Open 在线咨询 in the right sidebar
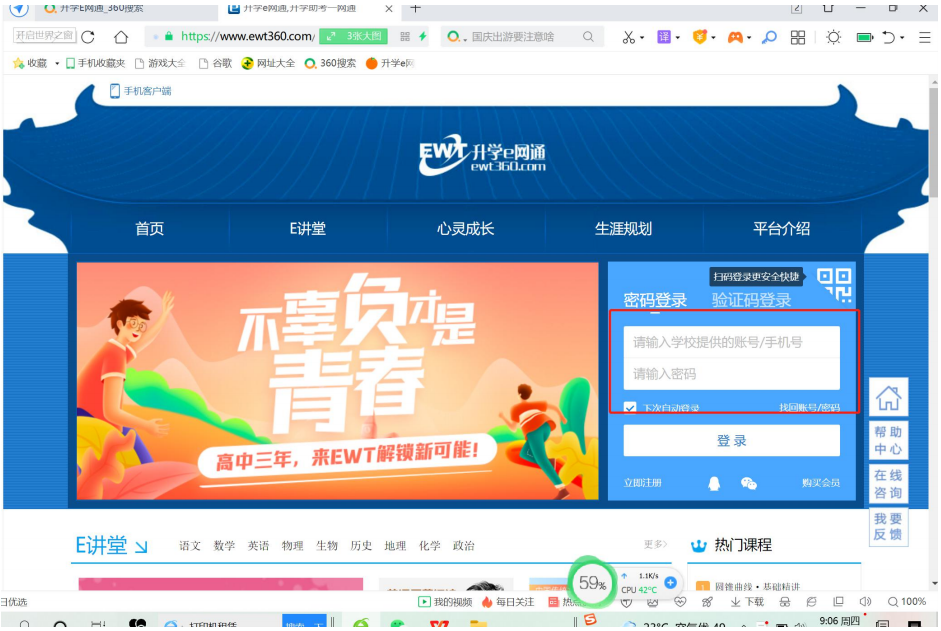 click(888, 484)
